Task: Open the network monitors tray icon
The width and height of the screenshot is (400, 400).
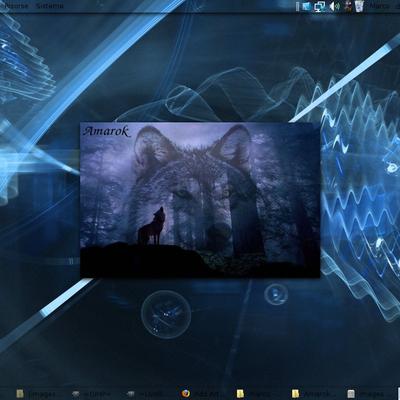Action: click(320, 6)
